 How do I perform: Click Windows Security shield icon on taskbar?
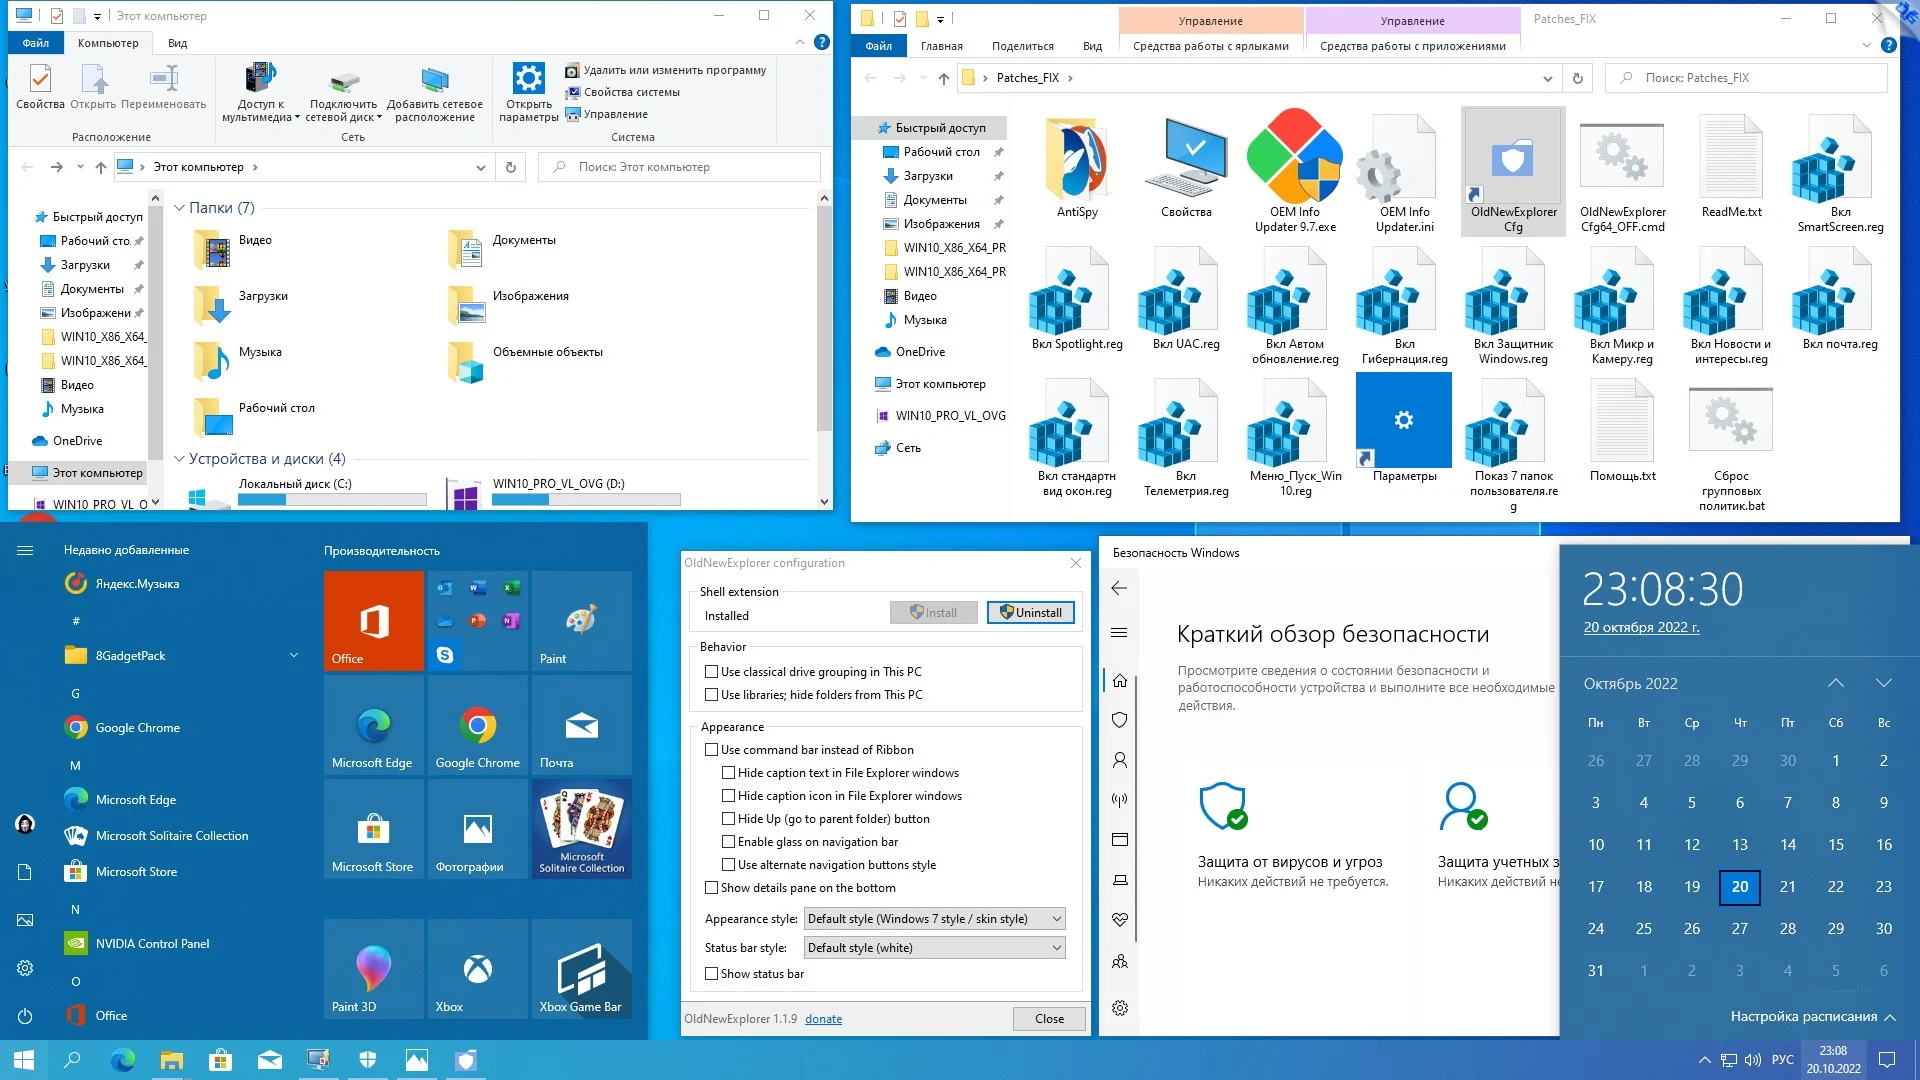tap(368, 1060)
